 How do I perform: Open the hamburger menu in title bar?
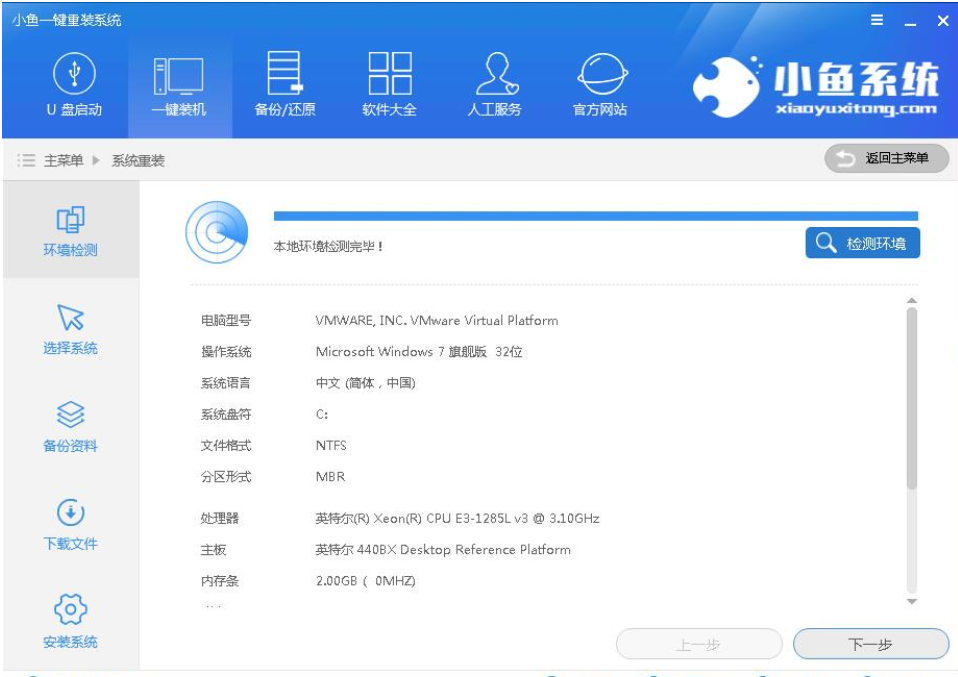click(877, 20)
